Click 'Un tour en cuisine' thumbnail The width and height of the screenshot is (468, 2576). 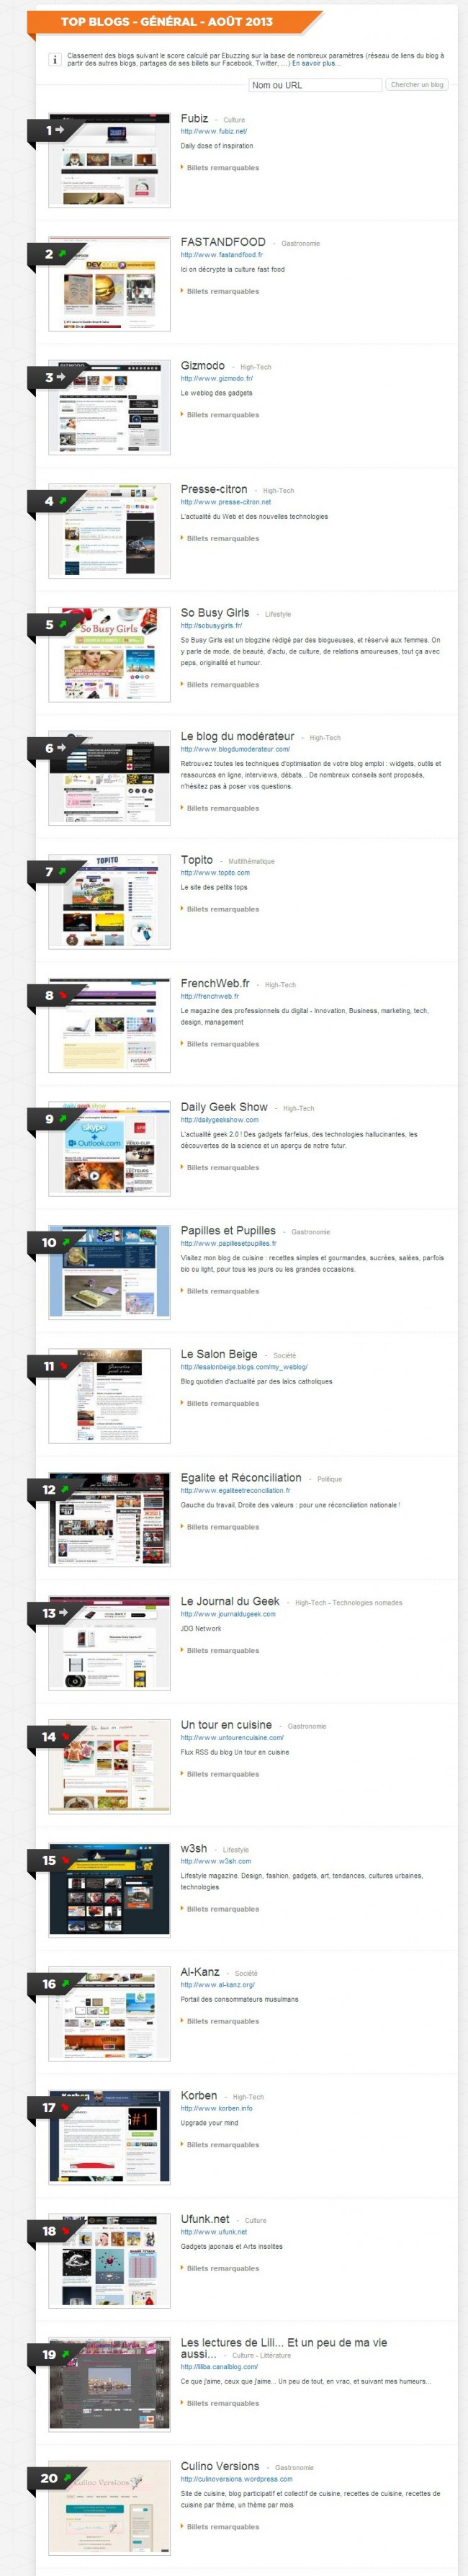tap(109, 1766)
